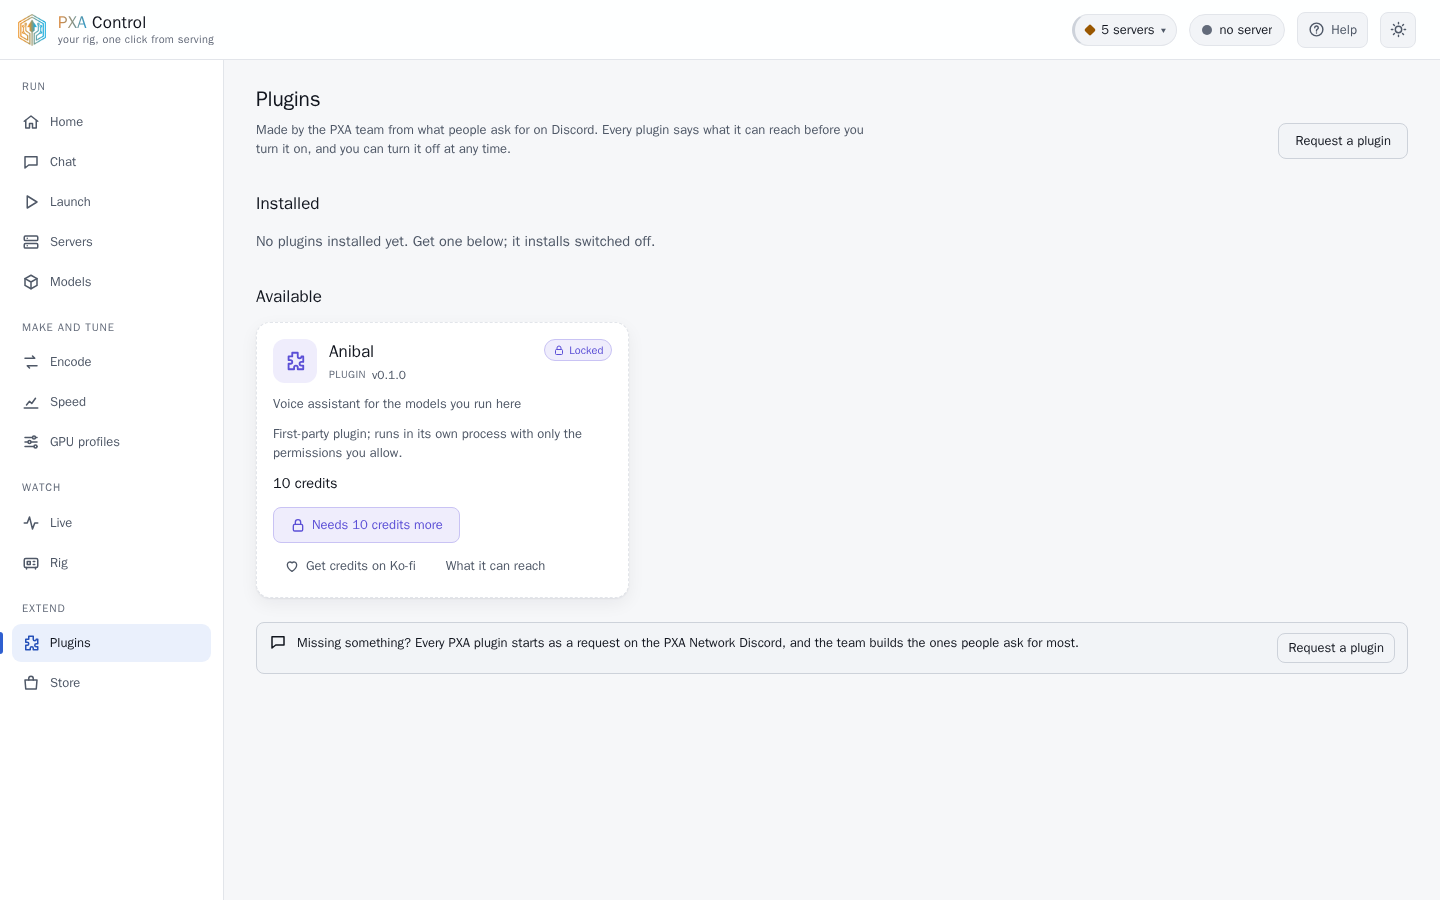Click the lock icon in credits button
1440x900 pixels.
click(x=298, y=525)
